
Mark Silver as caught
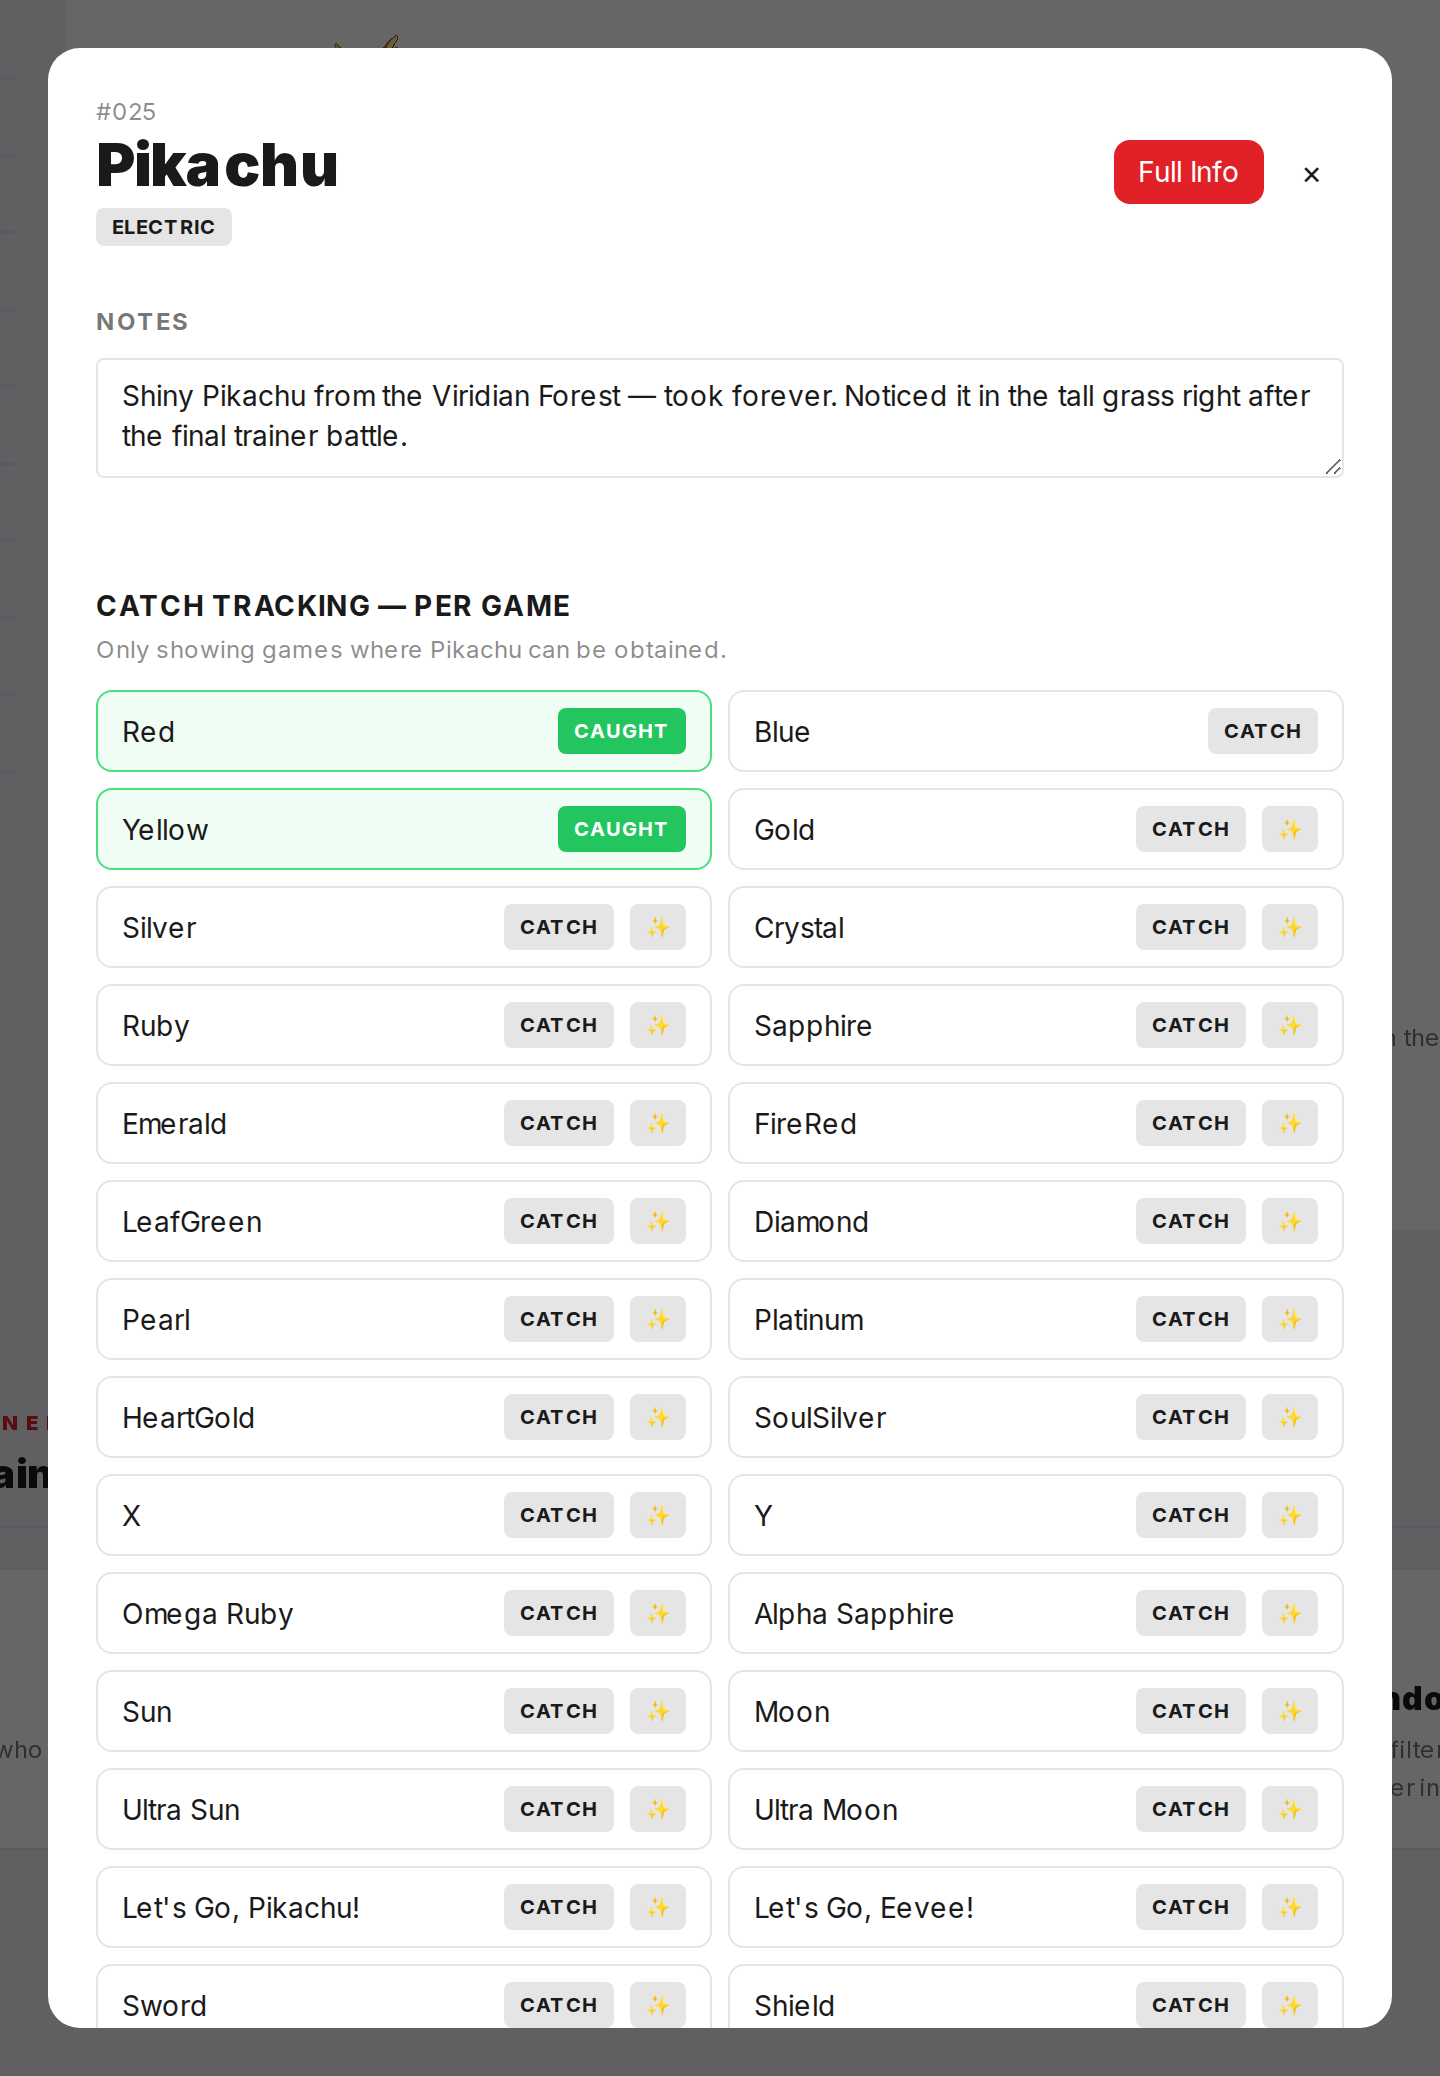pyautogui.click(x=558, y=927)
